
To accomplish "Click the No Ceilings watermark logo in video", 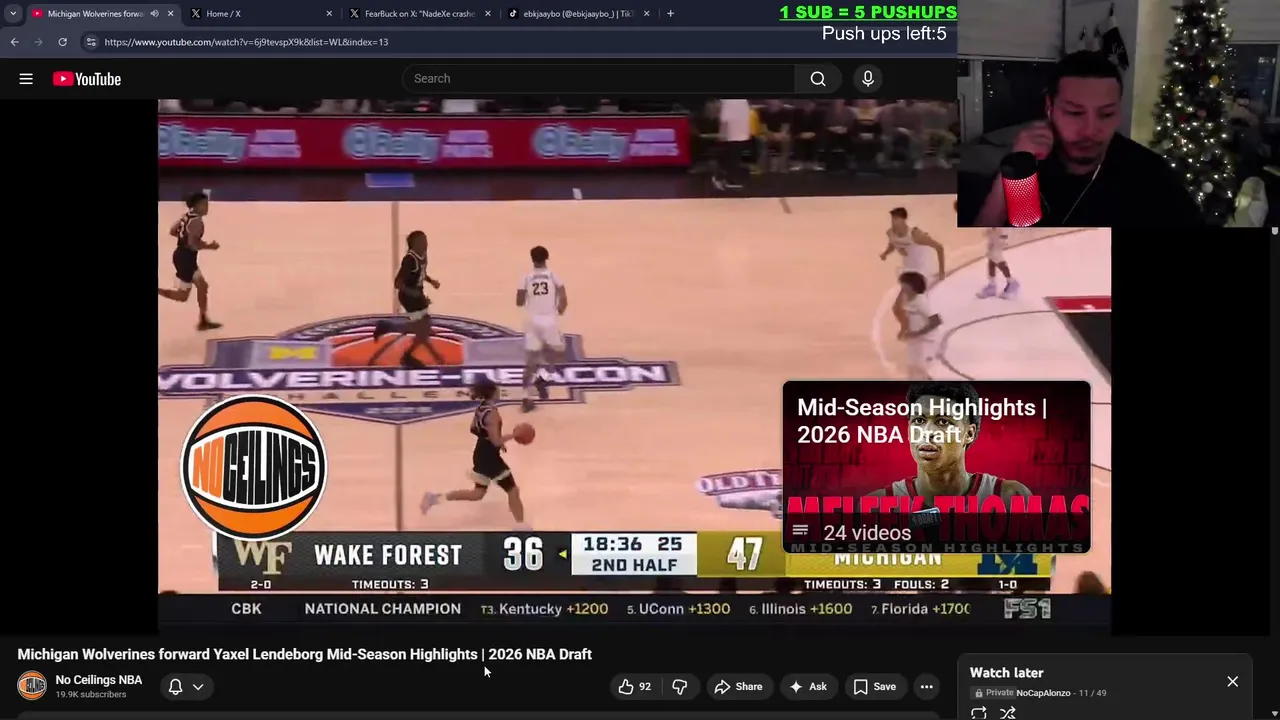I will 254,467.
